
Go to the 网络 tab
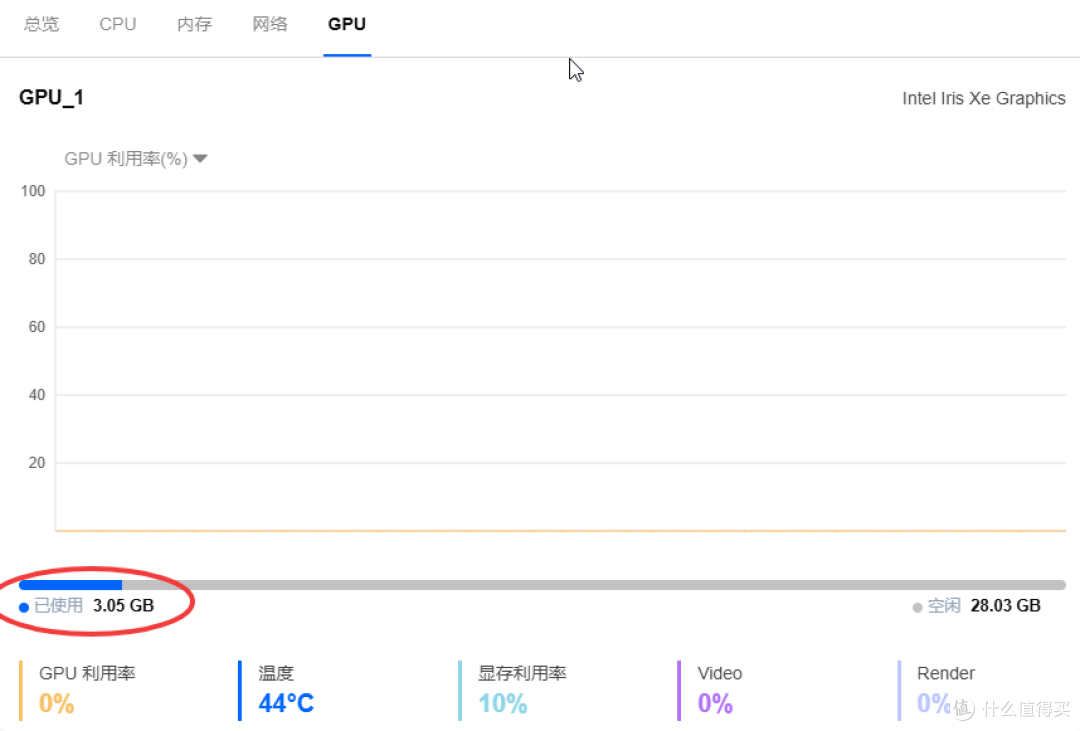pos(270,24)
